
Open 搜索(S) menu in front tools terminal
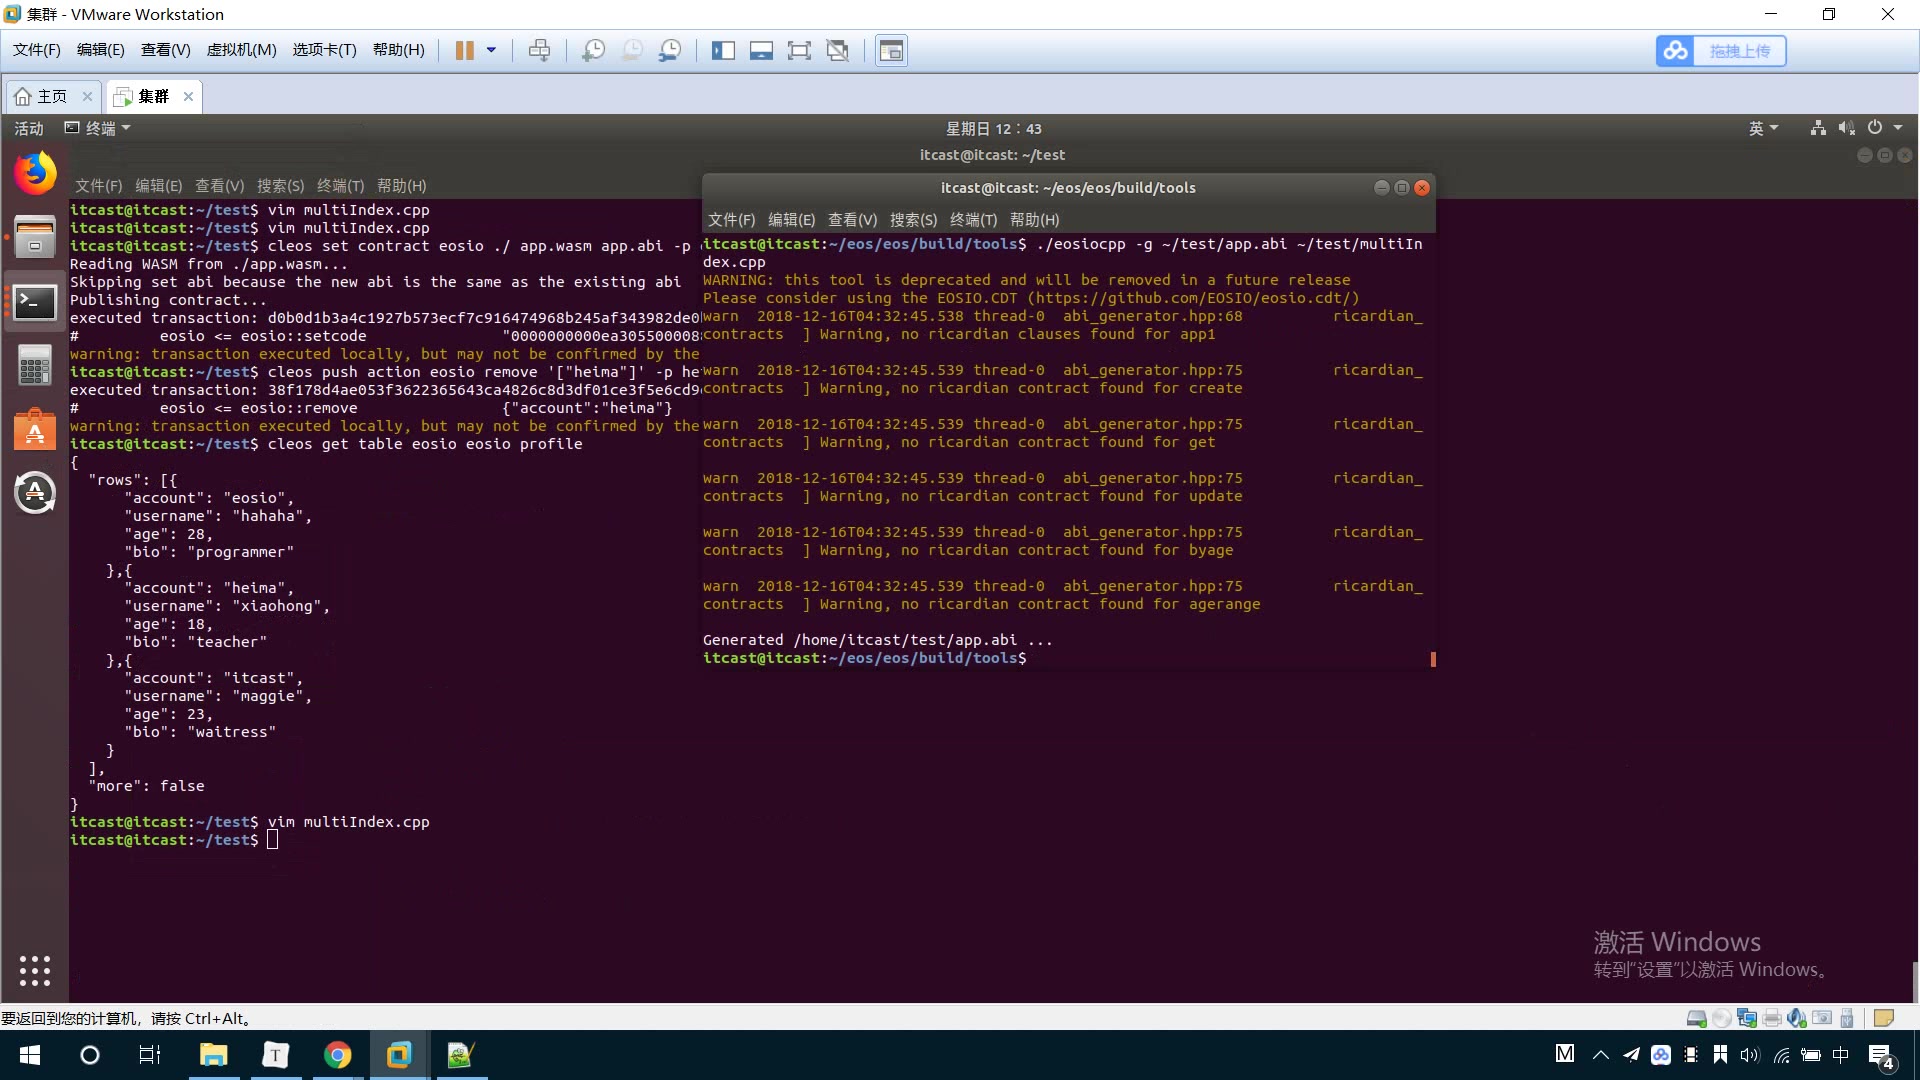[913, 220]
